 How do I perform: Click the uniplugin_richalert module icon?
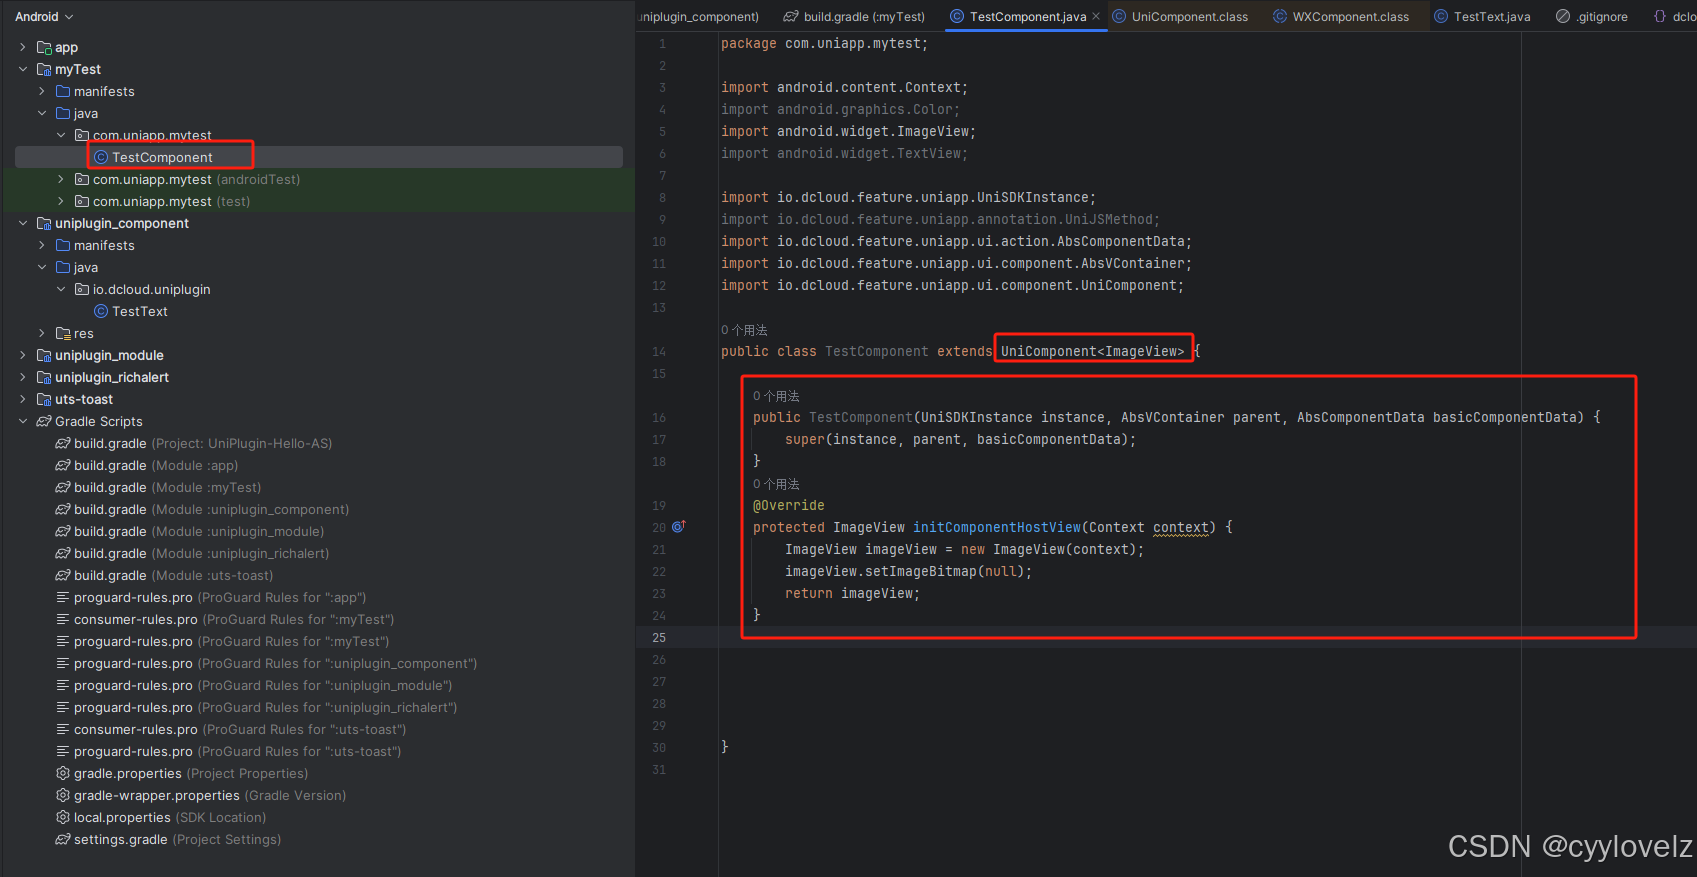44,377
